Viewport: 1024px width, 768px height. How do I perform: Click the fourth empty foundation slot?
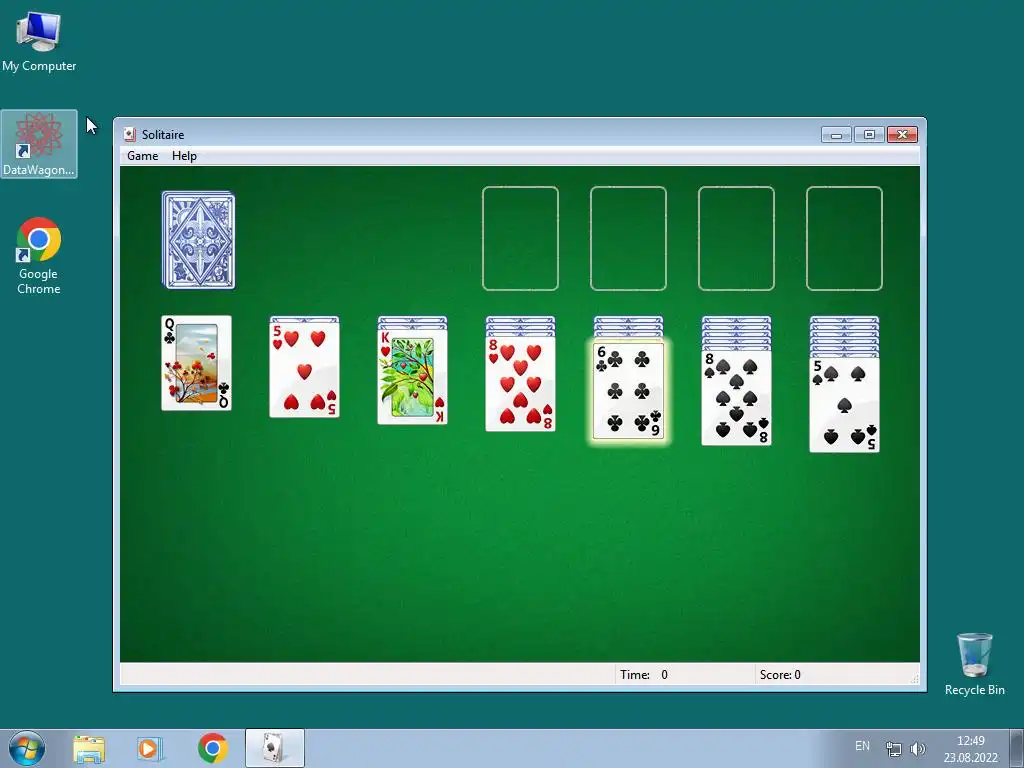844,238
